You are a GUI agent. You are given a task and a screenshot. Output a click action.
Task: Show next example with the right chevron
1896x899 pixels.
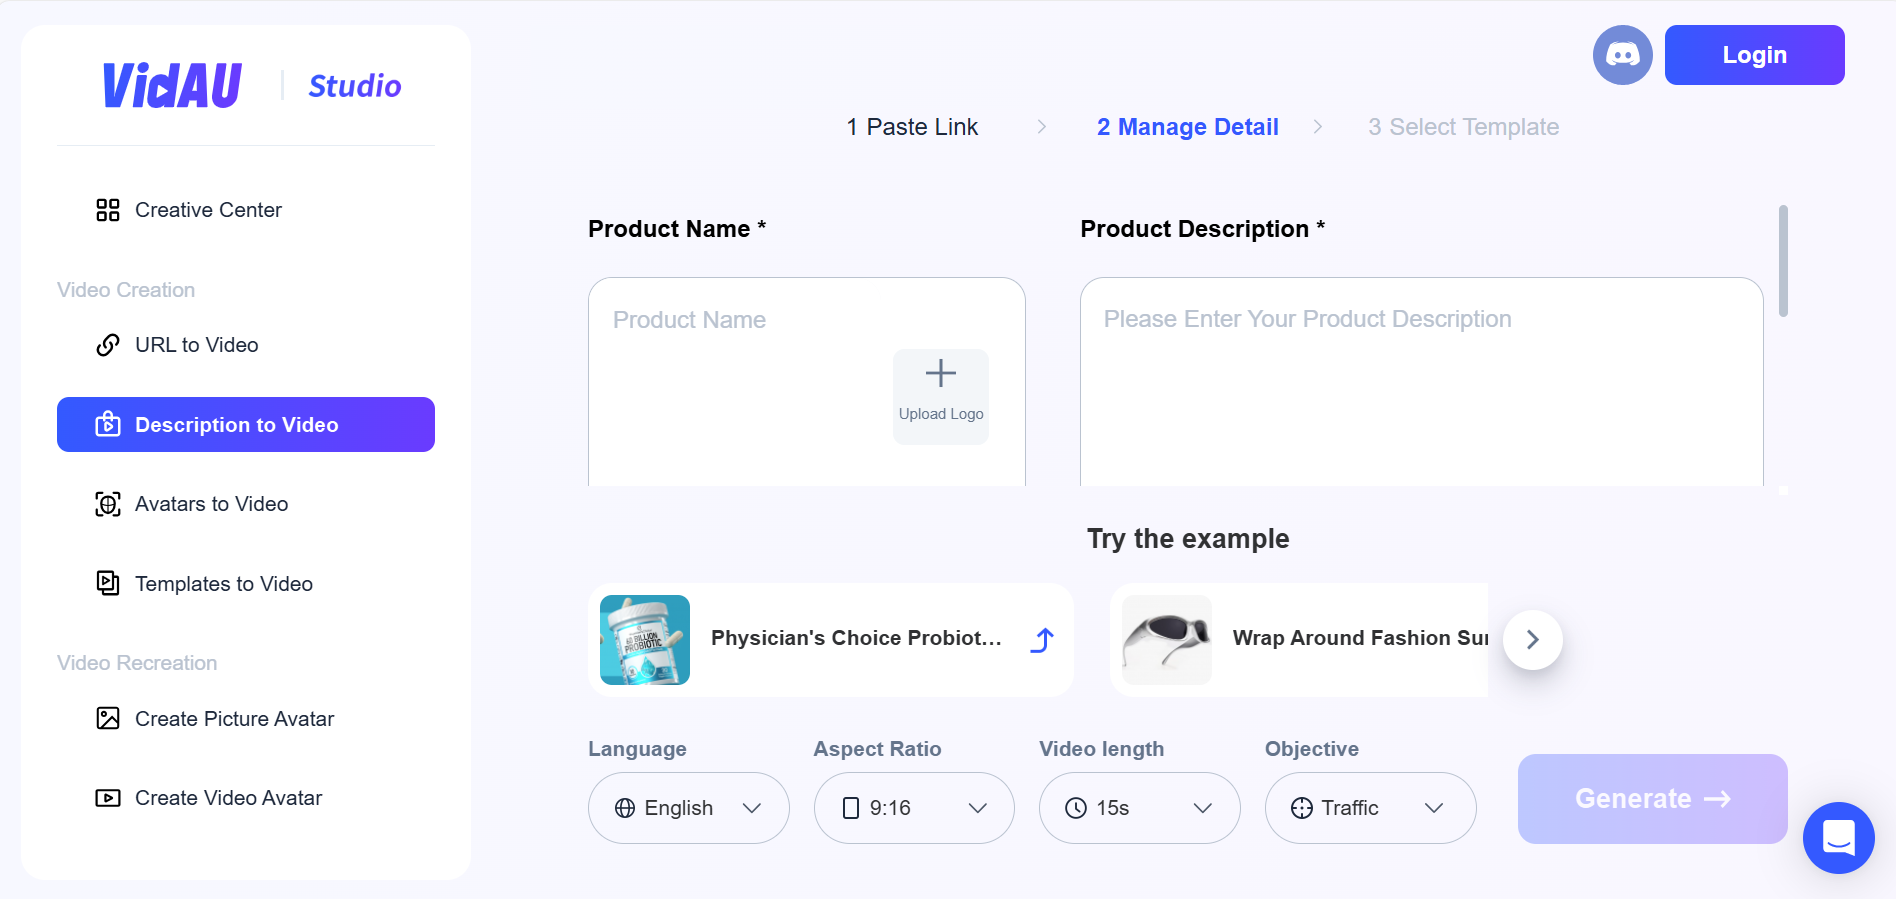[x=1532, y=640]
